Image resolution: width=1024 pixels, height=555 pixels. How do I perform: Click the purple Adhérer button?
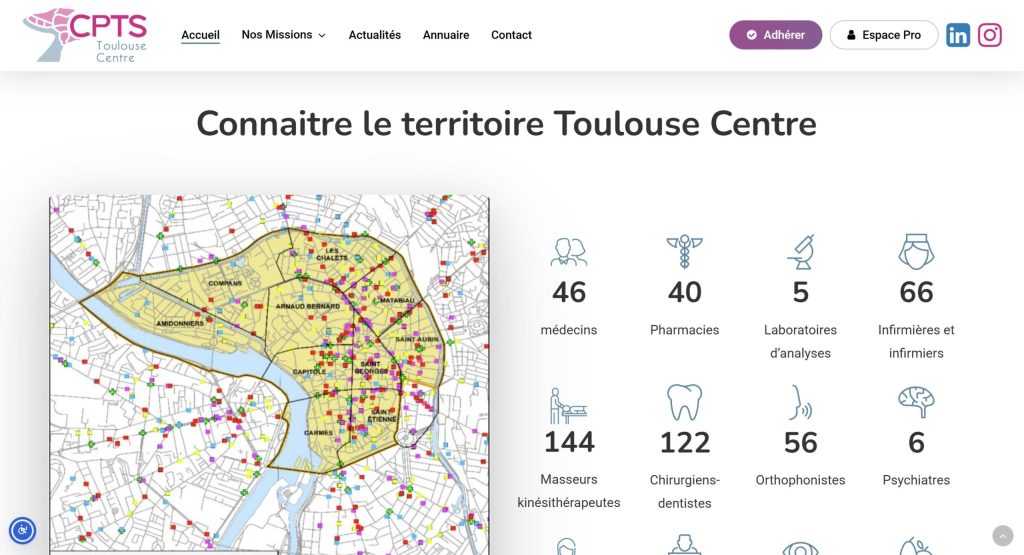[x=776, y=35]
